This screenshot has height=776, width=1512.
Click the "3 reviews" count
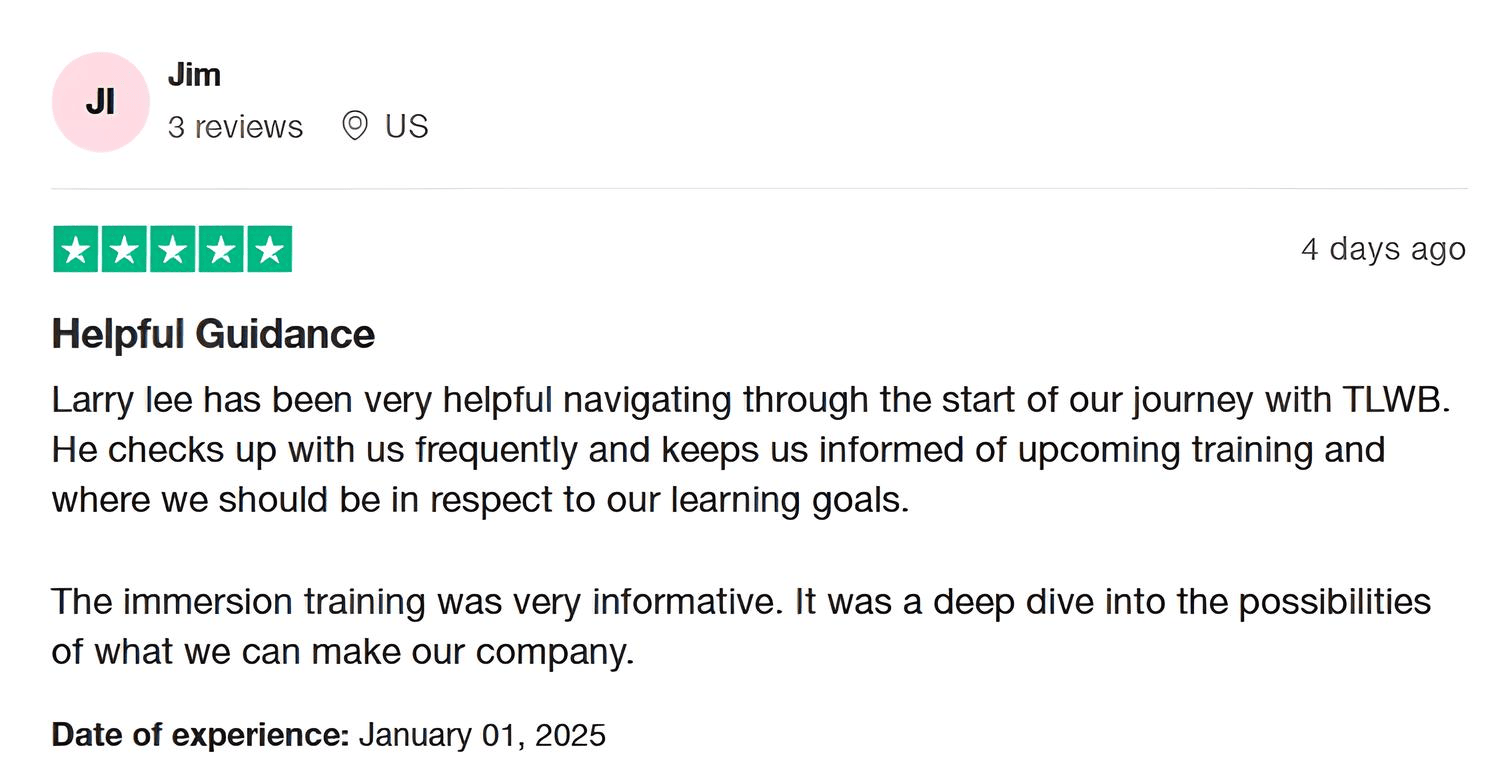(x=235, y=127)
